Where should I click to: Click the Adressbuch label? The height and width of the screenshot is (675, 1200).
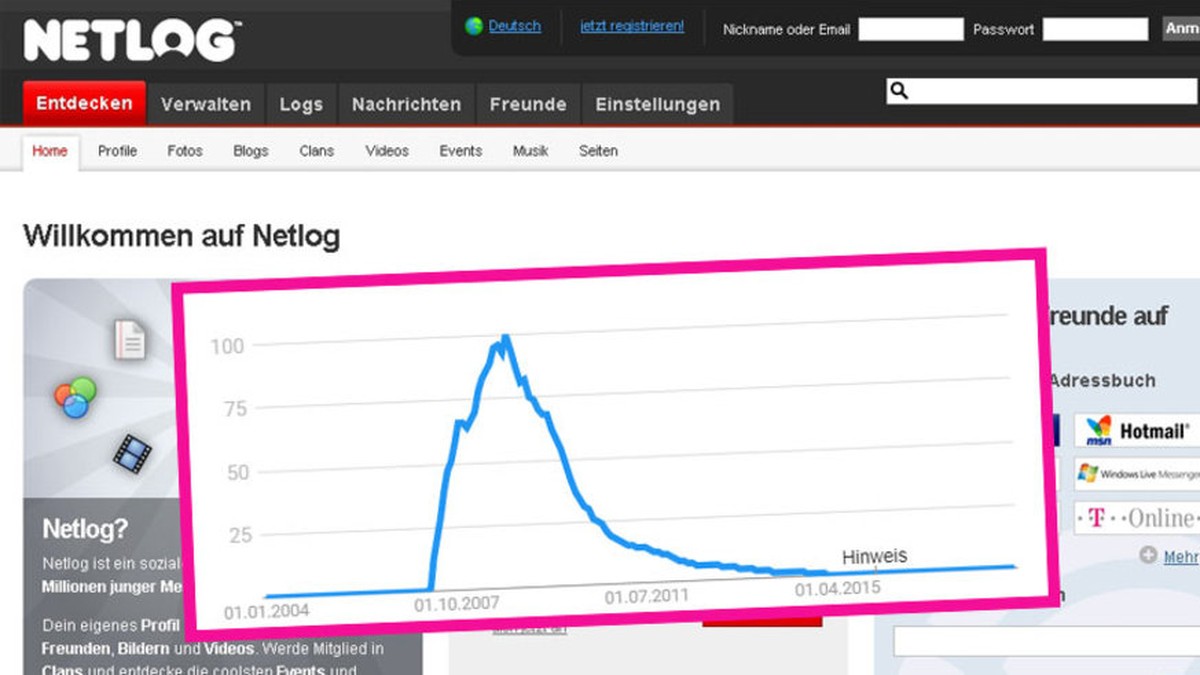(1102, 381)
